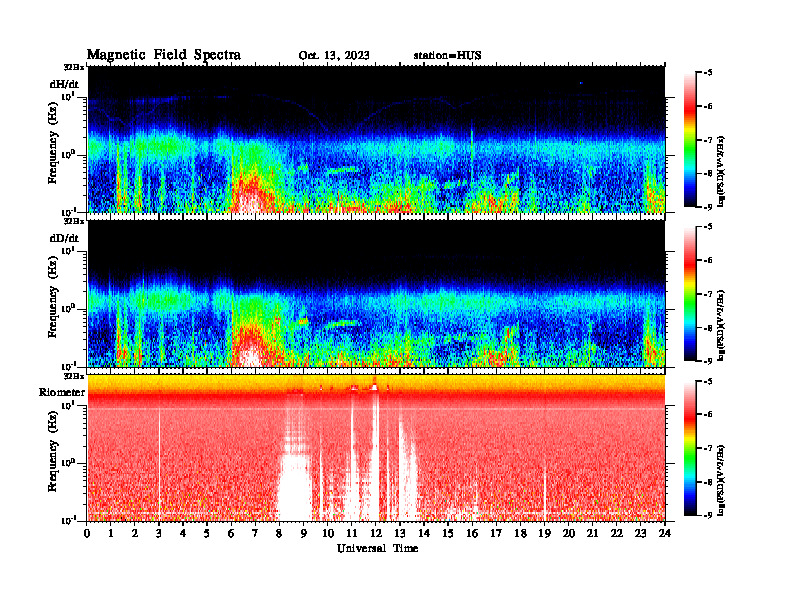Click the "-7" tick on dD/dt color scale
The width and height of the screenshot is (792, 612).
coord(708,294)
